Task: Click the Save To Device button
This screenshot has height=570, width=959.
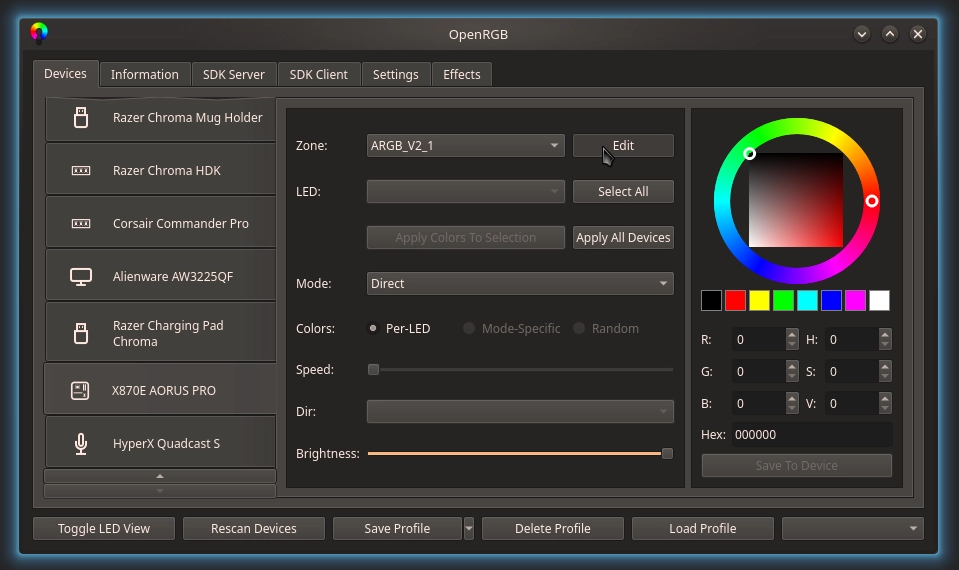Action: 796,465
